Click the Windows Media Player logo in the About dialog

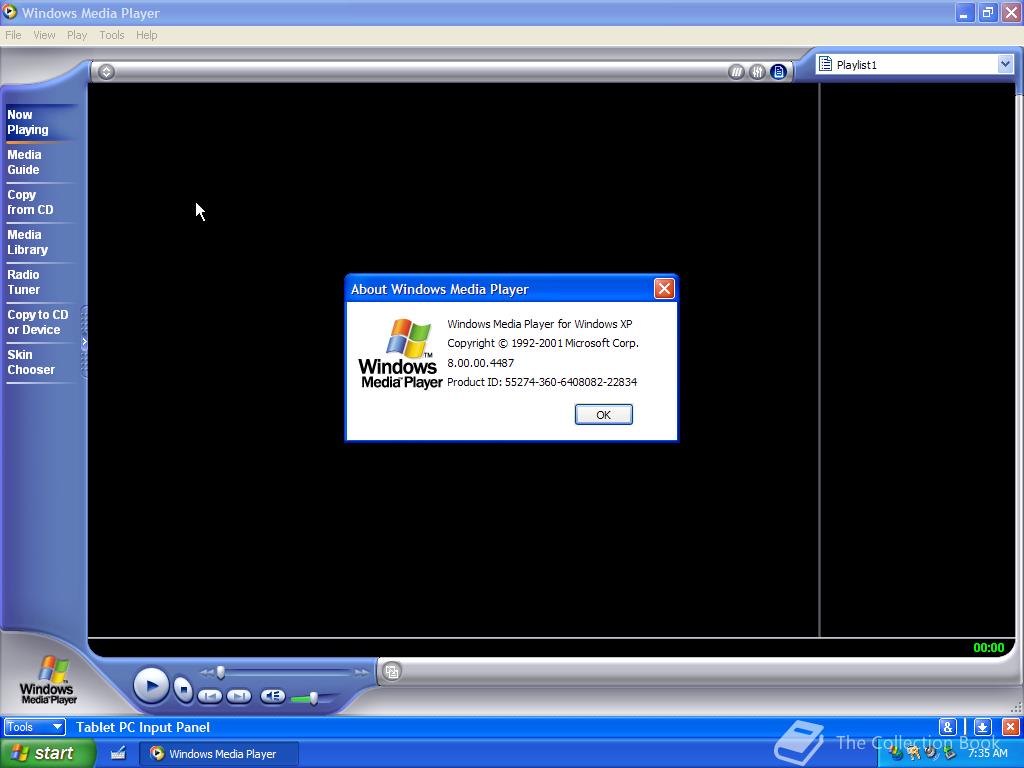pos(400,354)
